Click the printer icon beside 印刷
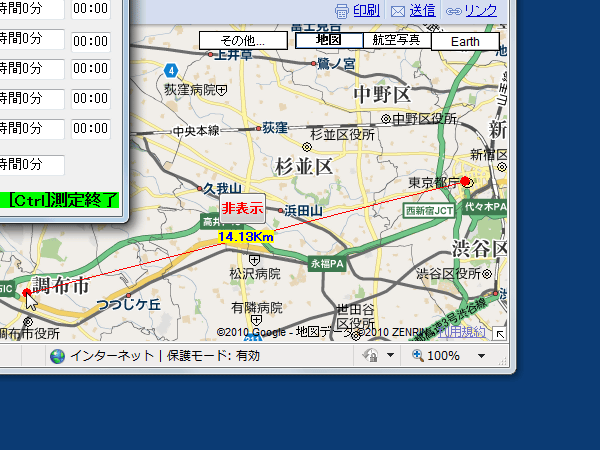 click(341, 11)
